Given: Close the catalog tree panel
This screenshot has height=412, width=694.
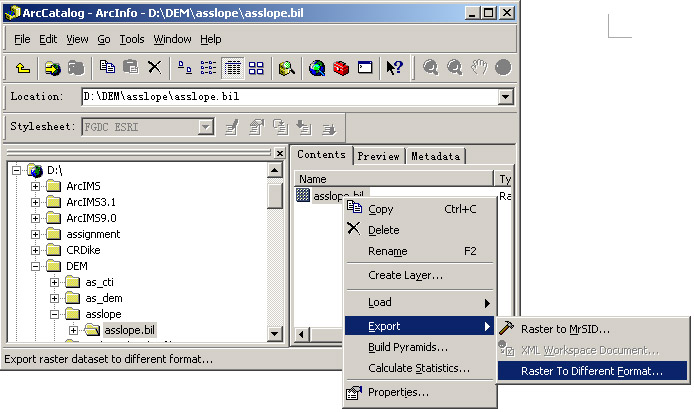Looking at the screenshot, I should point(280,154).
